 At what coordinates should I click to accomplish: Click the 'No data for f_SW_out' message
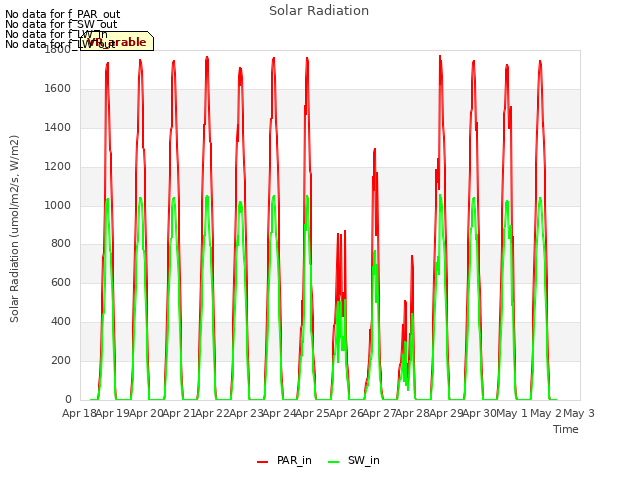point(61,24)
